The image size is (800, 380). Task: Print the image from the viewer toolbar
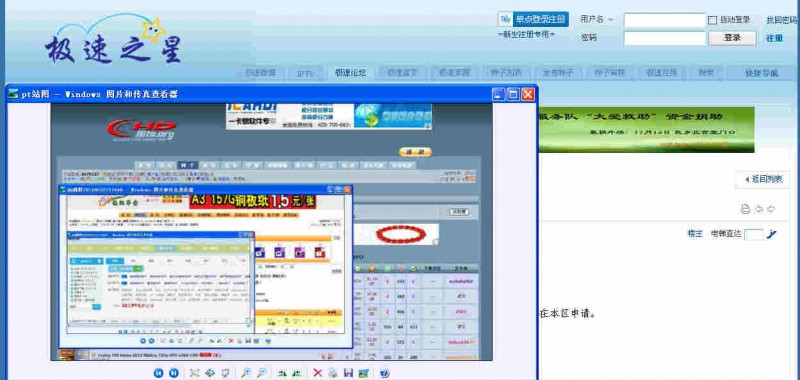(x=333, y=373)
